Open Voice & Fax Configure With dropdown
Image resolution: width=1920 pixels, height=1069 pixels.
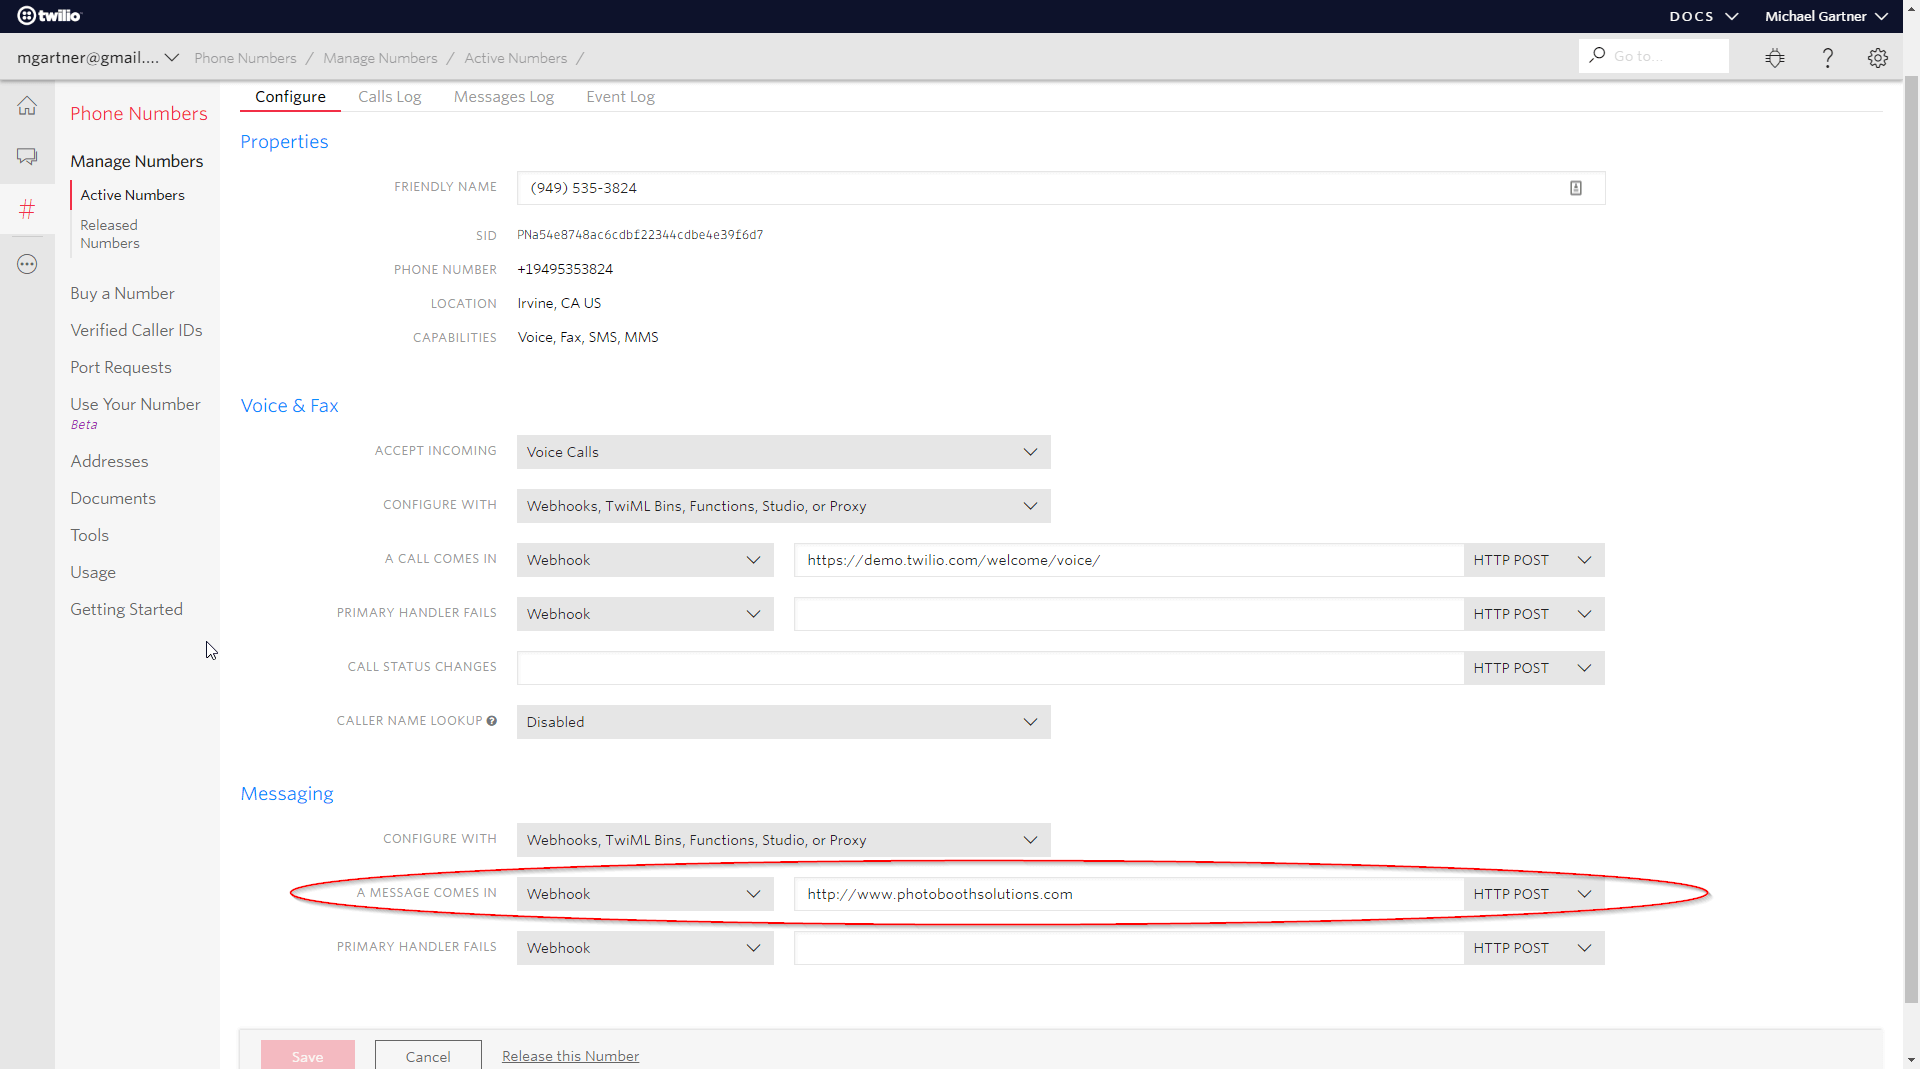point(783,506)
